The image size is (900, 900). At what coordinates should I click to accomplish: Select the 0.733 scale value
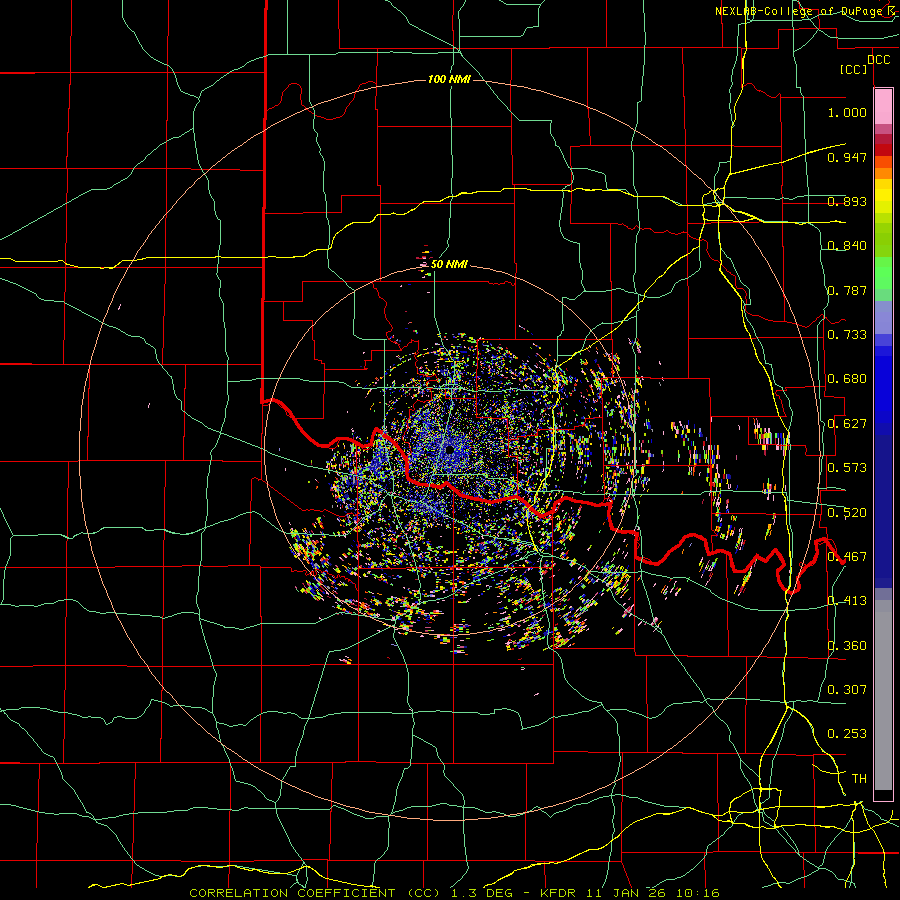point(847,335)
